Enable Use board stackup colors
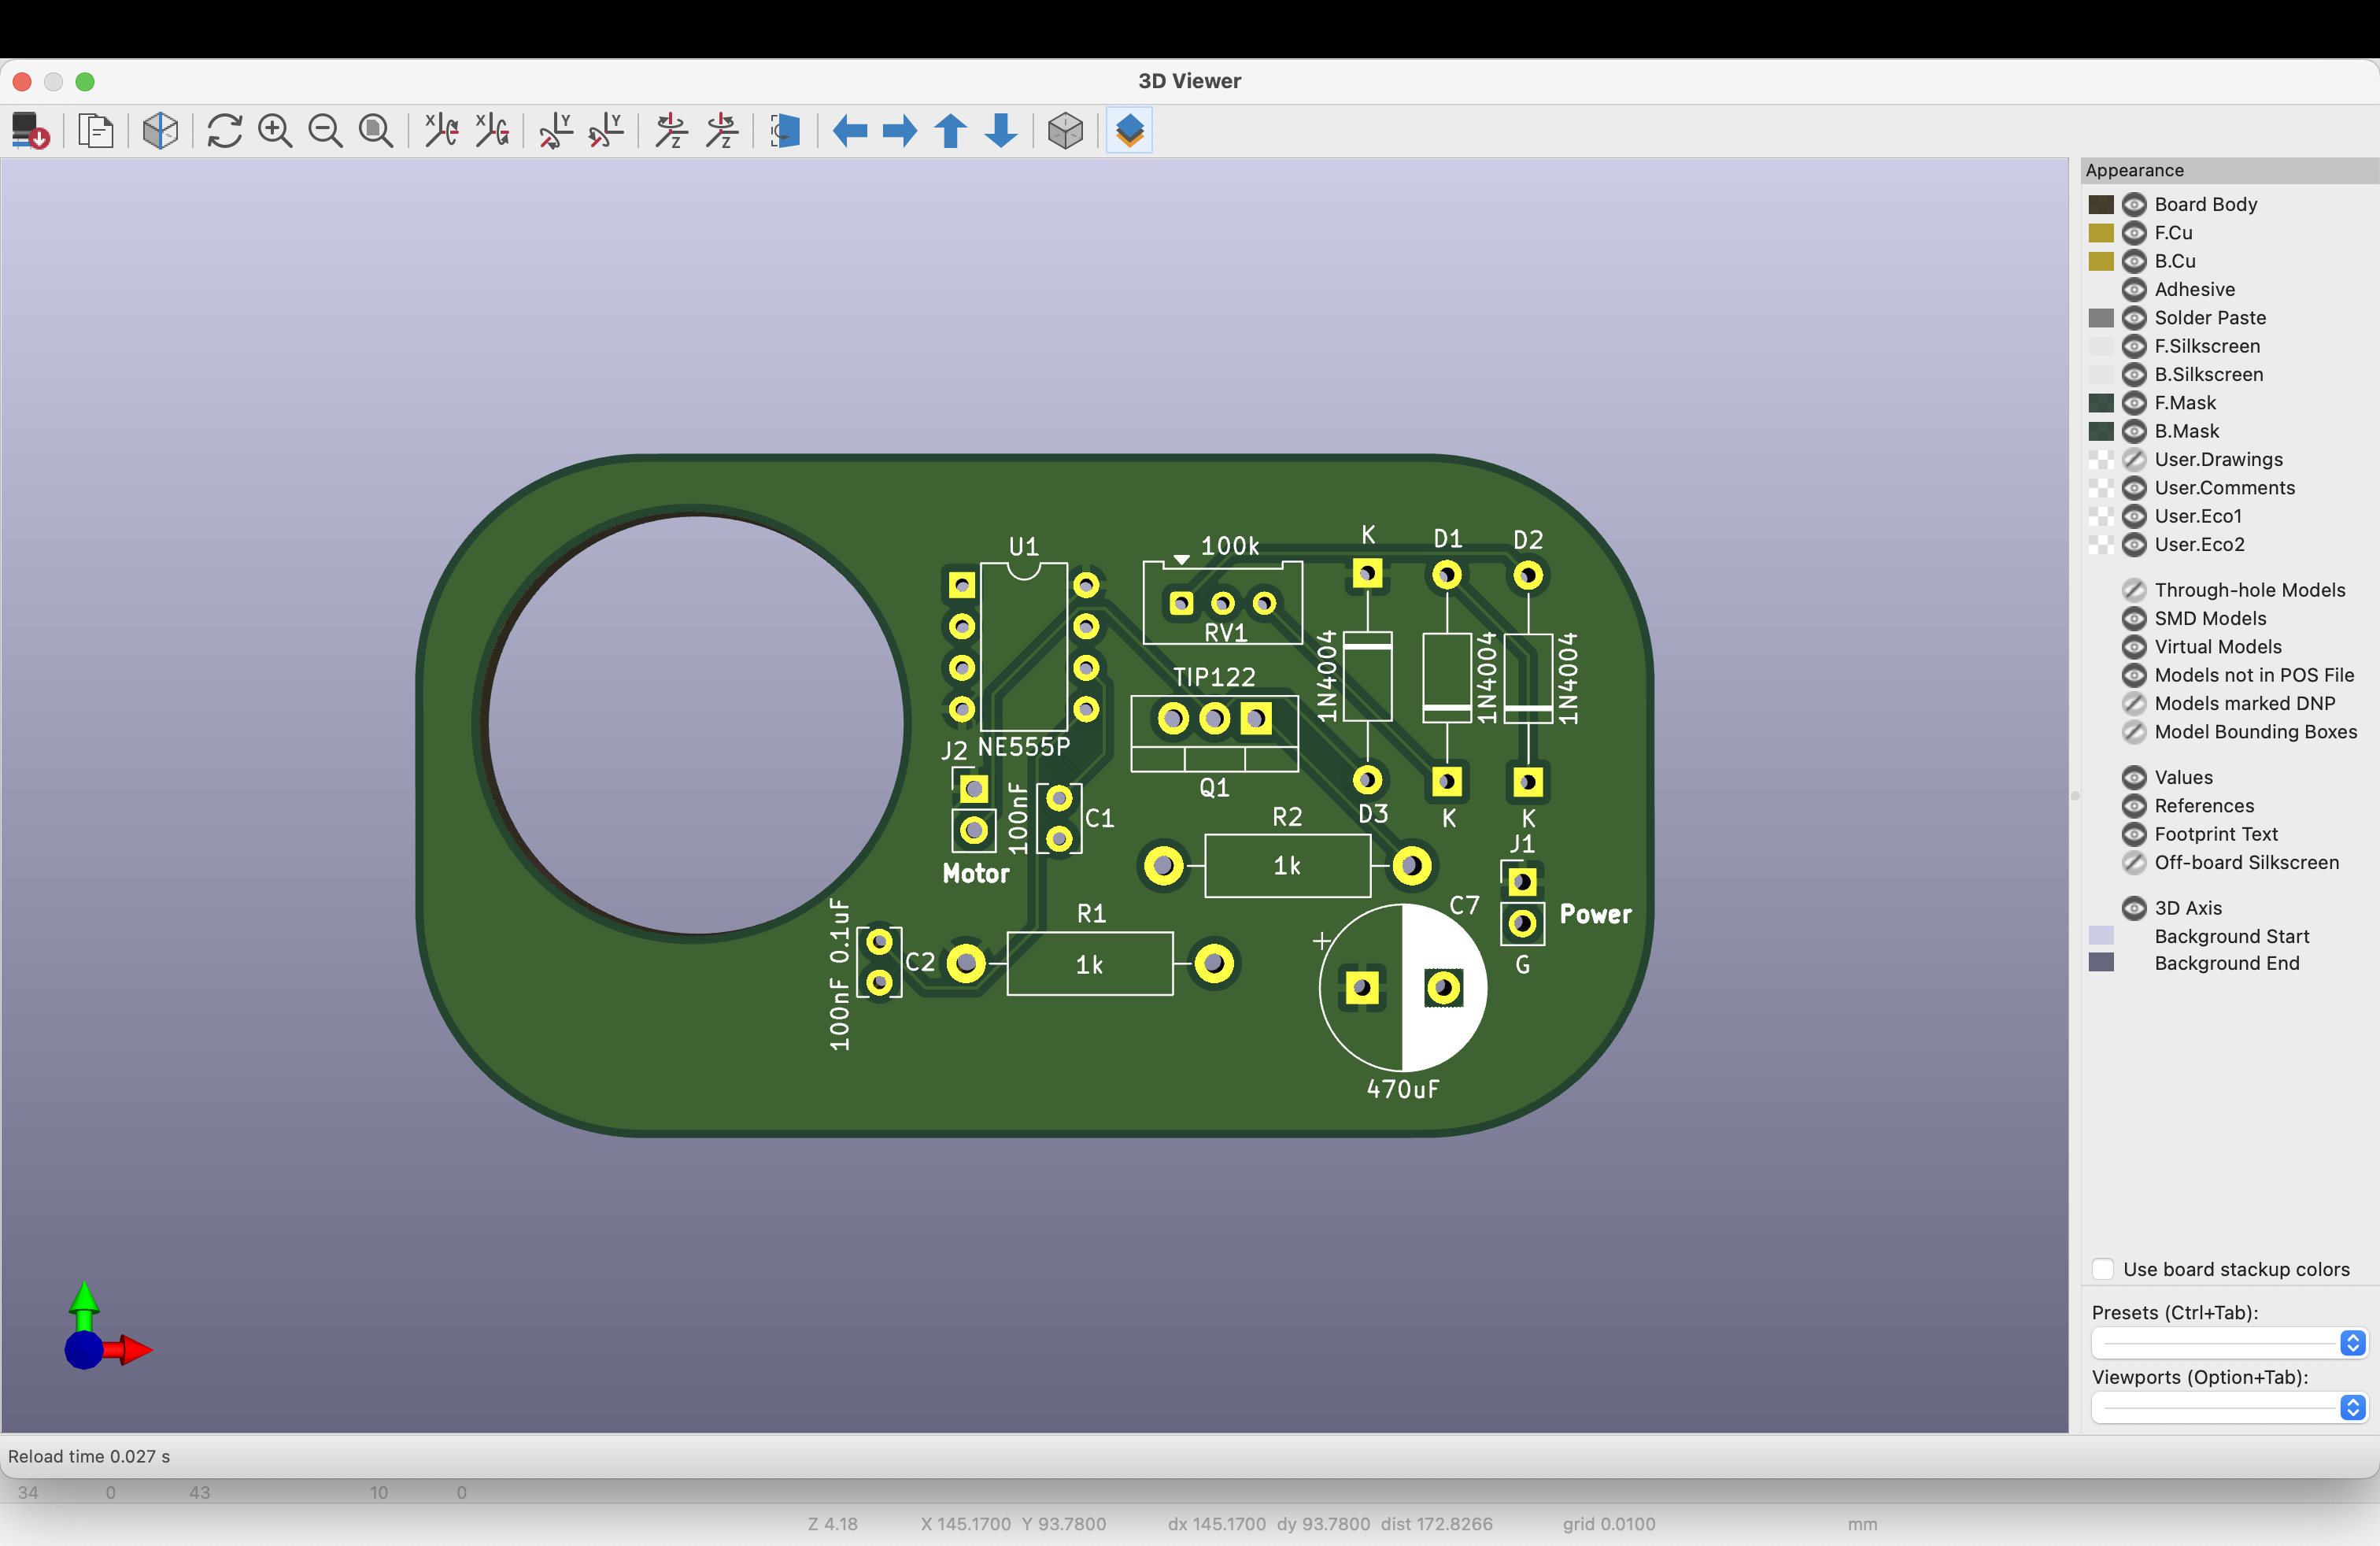 (2103, 1269)
